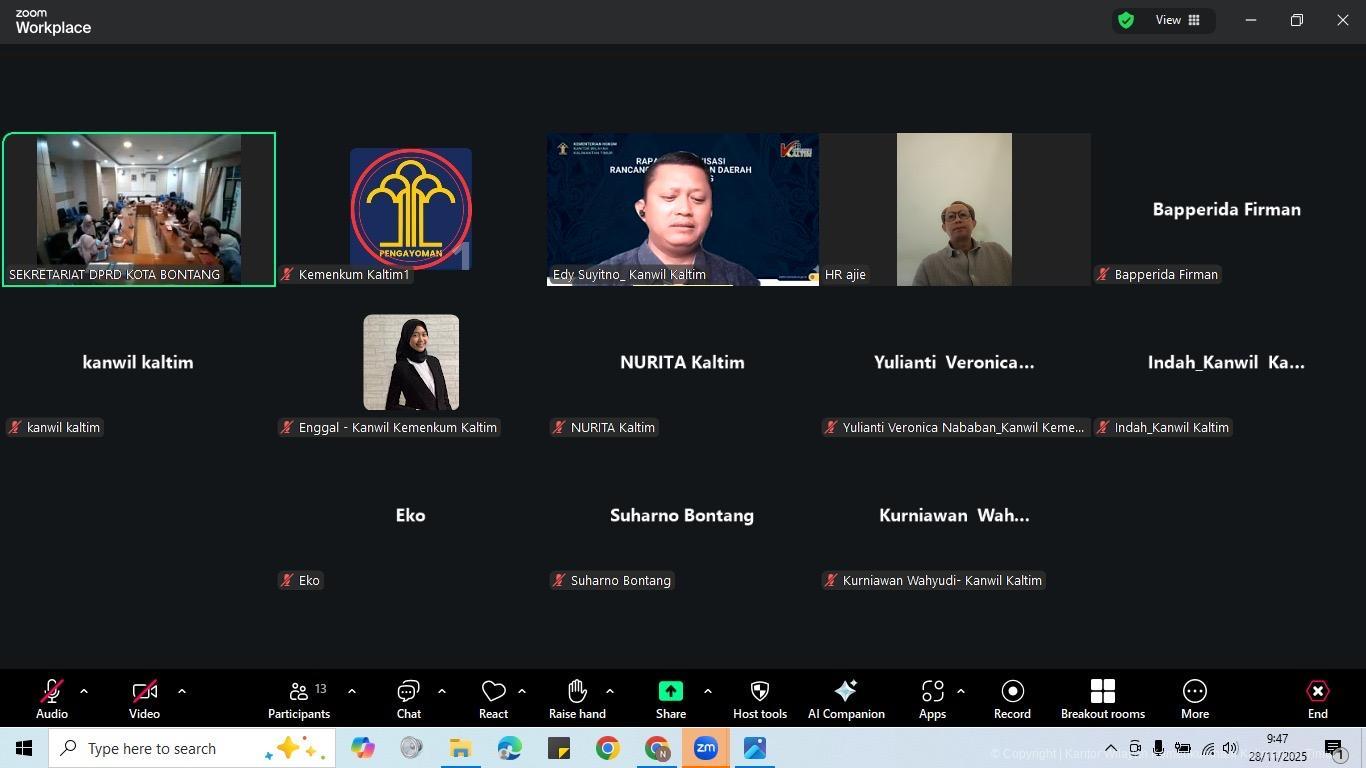
Task: Expand video options arrow next to Video
Action: pos(182,691)
